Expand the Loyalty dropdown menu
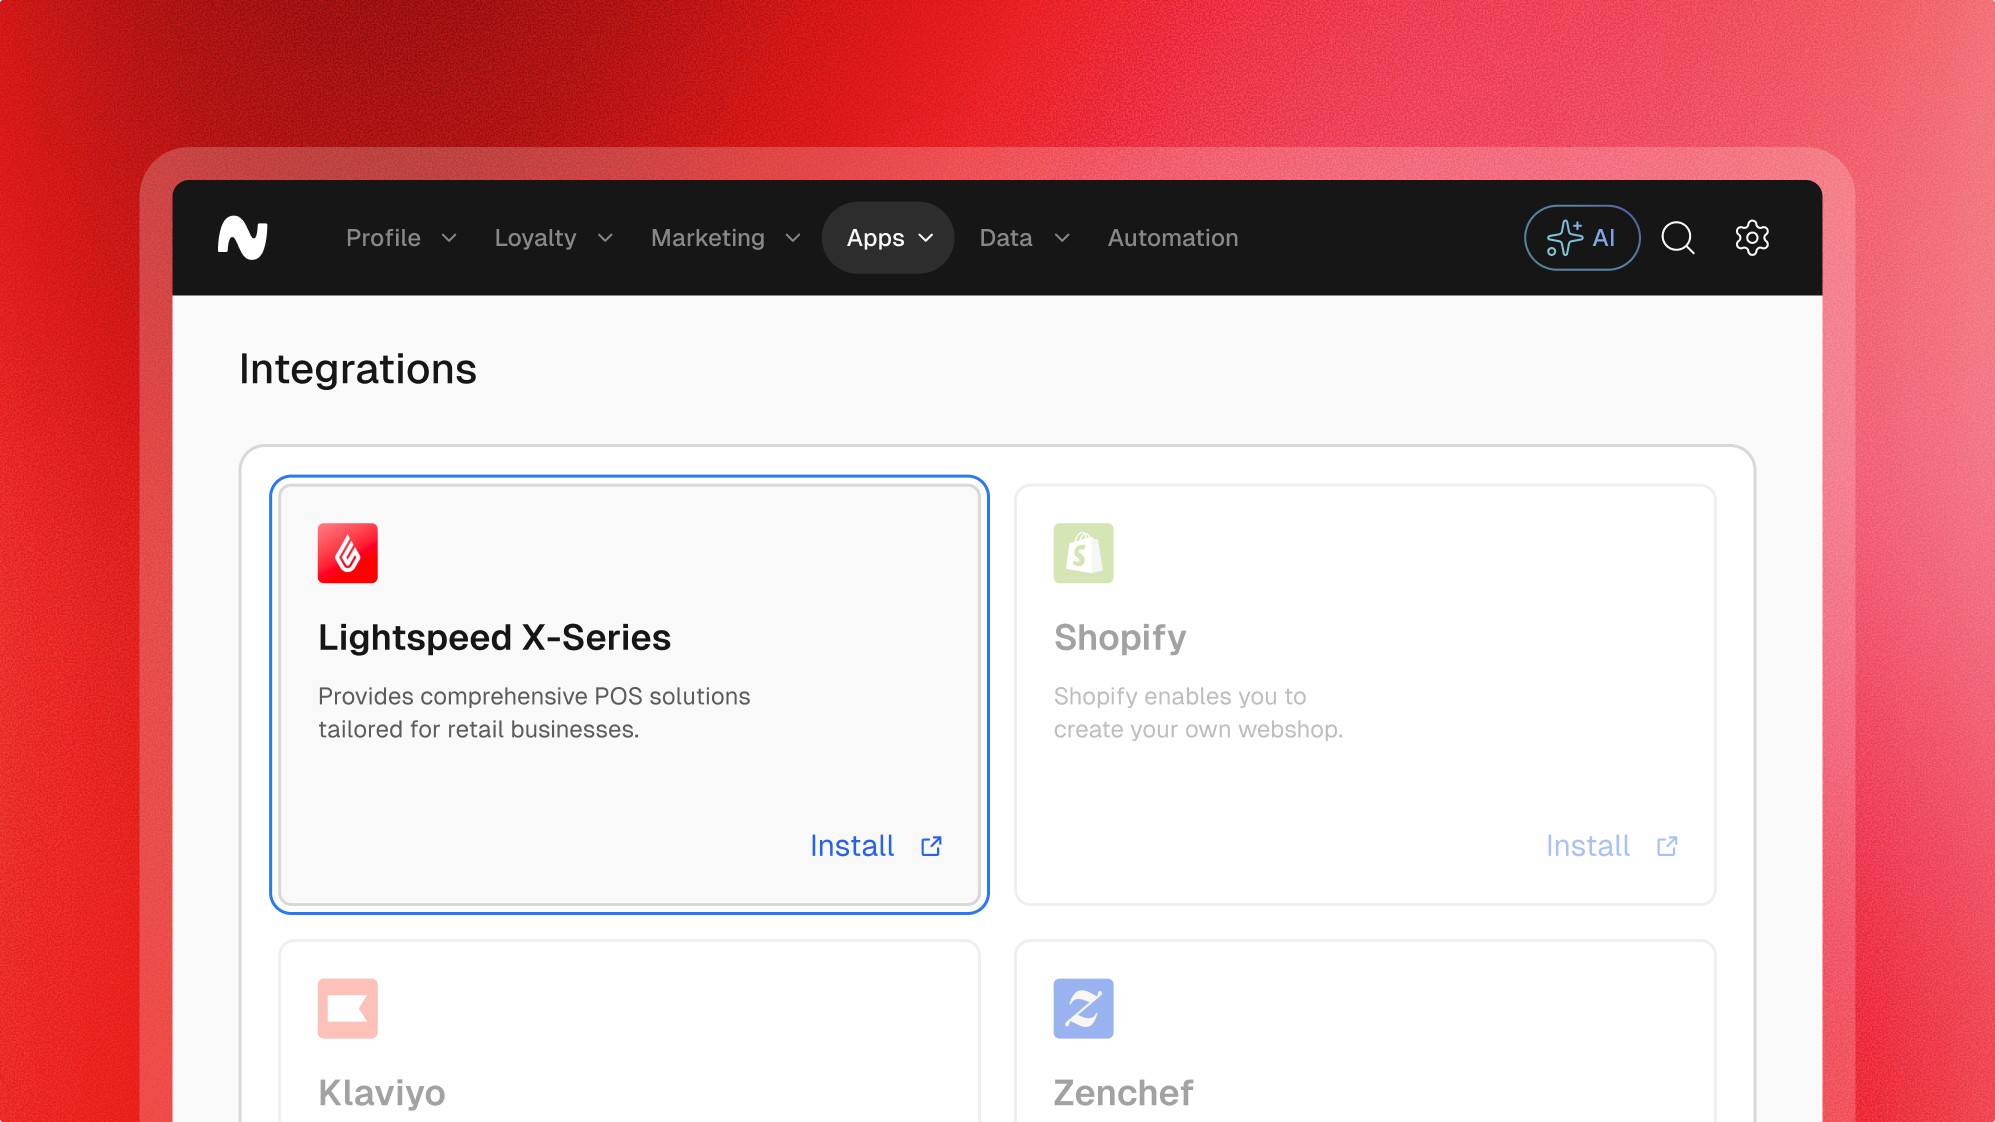 click(553, 238)
